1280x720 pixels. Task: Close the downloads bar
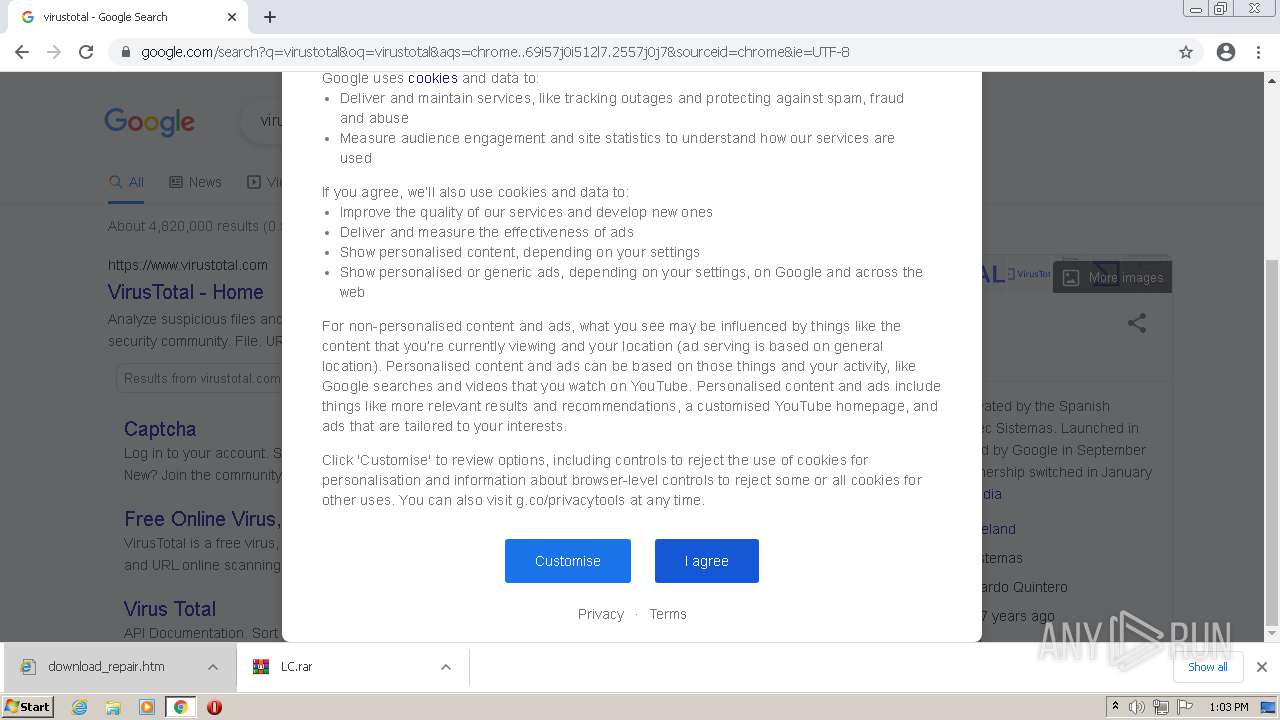tap(1262, 667)
